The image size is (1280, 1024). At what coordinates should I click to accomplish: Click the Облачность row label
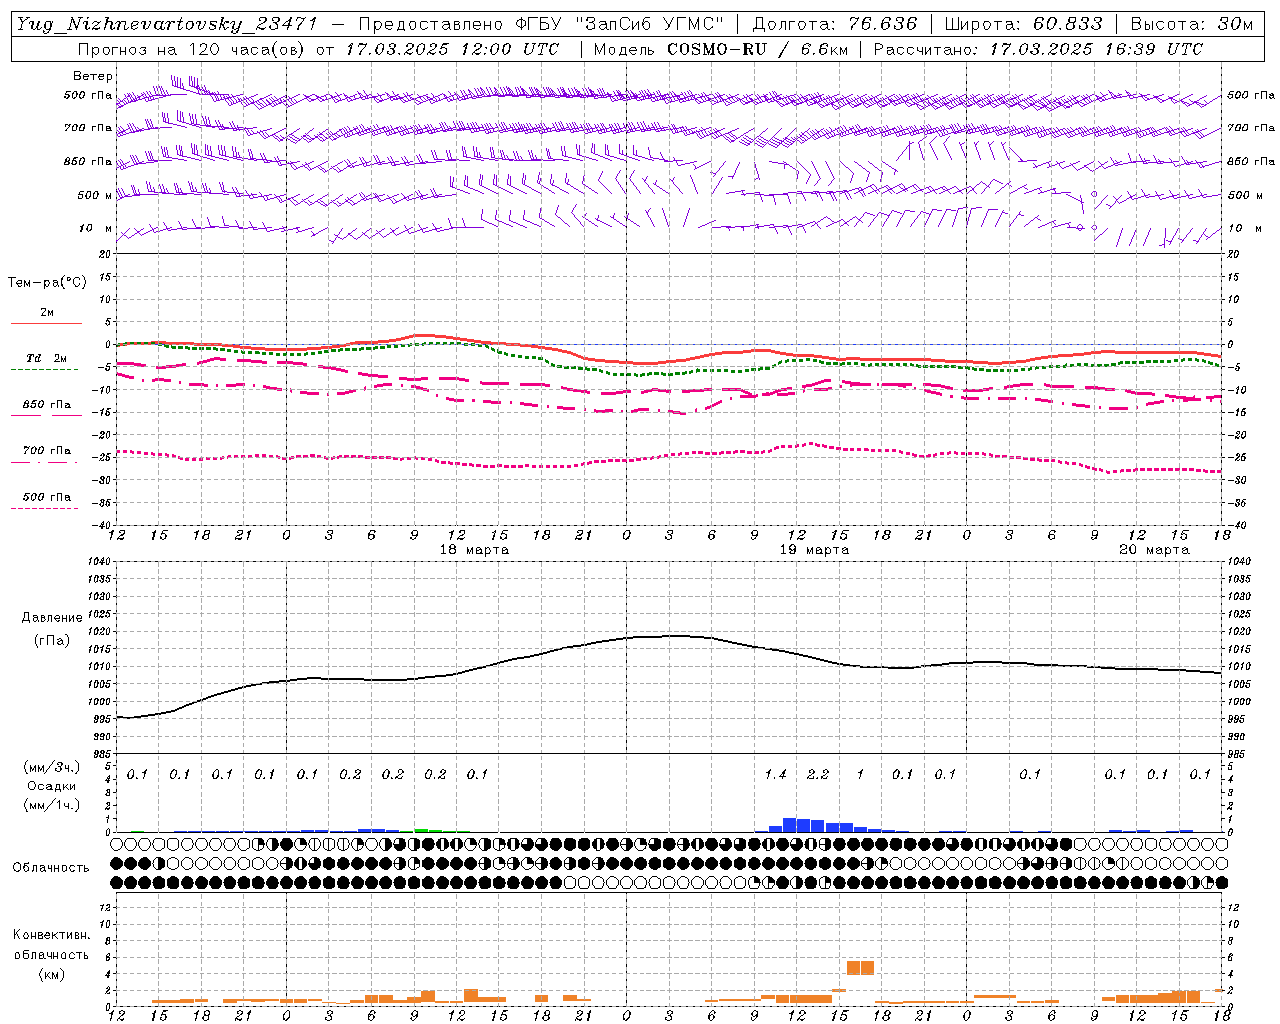[x=51, y=867]
